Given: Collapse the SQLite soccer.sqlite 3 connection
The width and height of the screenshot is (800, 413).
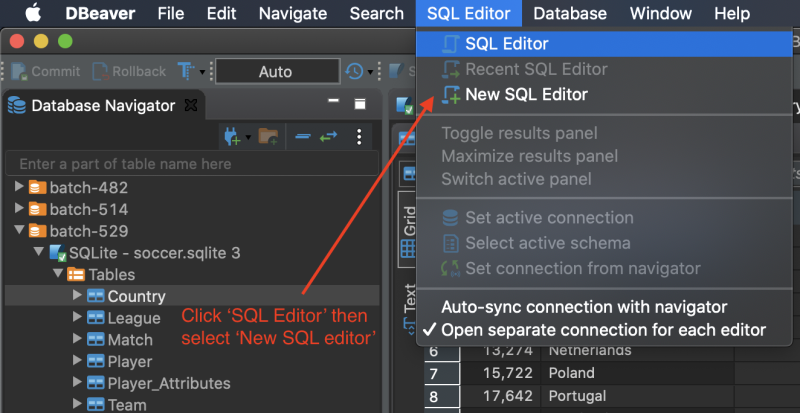Looking at the screenshot, I should (x=39, y=252).
